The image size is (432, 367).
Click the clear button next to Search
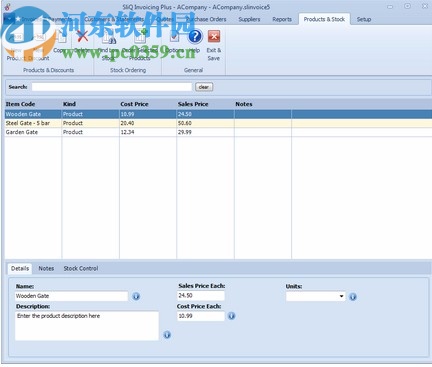[204, 87]
